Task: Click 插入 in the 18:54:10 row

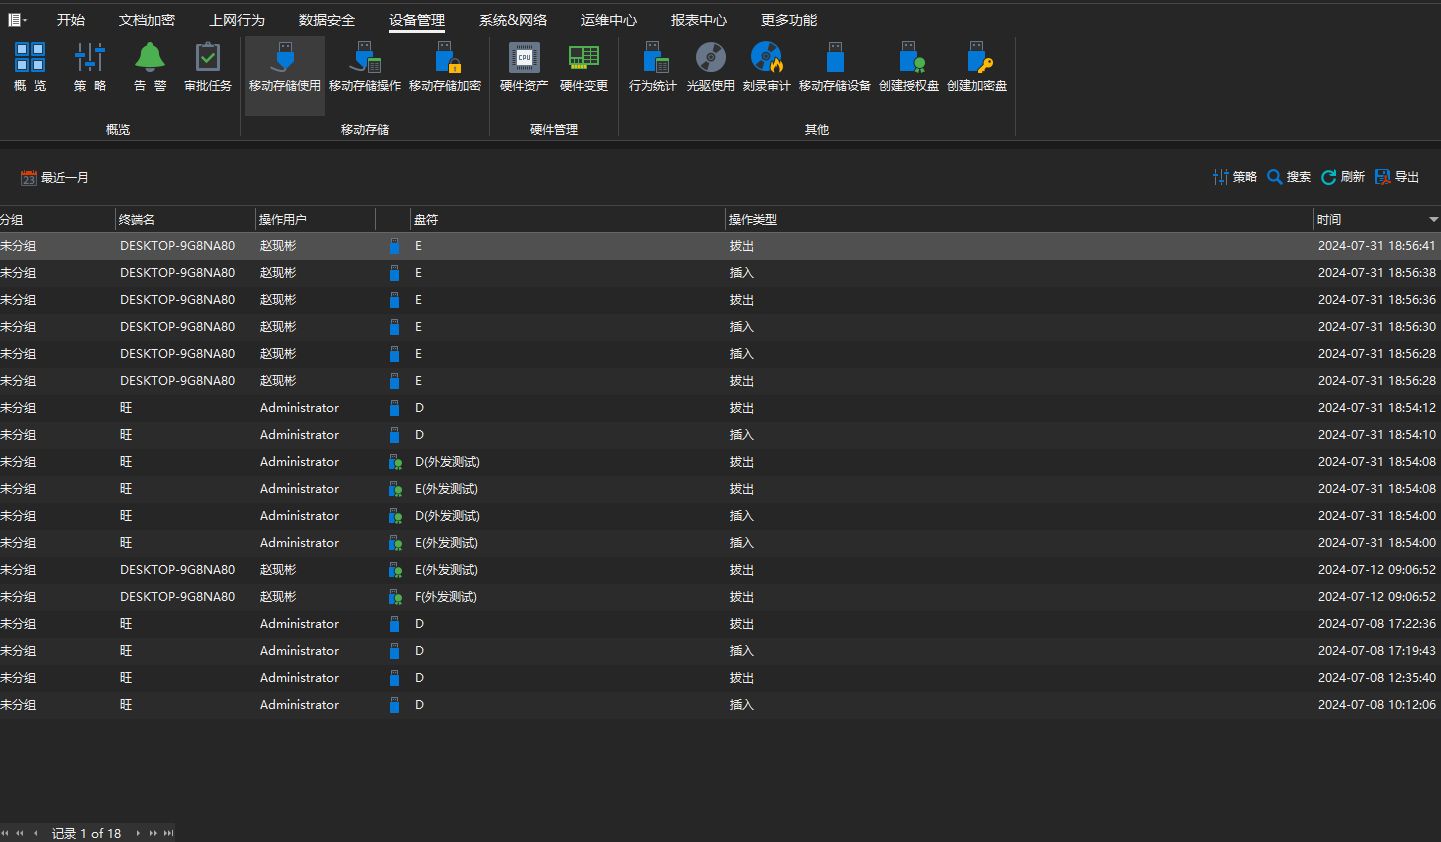Action: point(742,435)
